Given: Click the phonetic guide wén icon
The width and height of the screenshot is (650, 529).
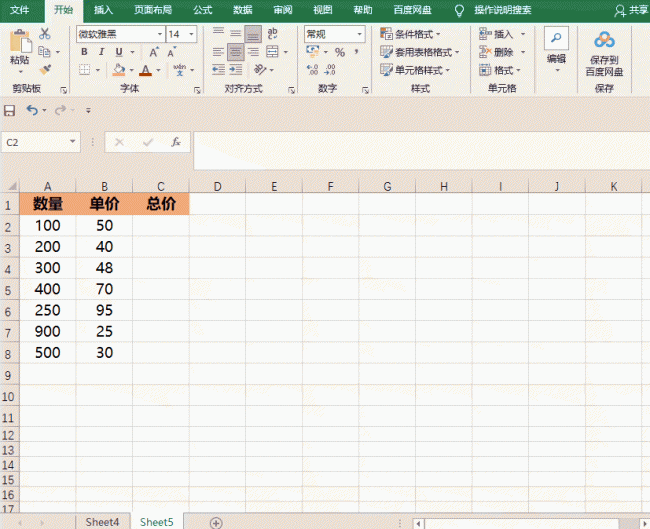Looking at the screenshot, I should point(179,70).
